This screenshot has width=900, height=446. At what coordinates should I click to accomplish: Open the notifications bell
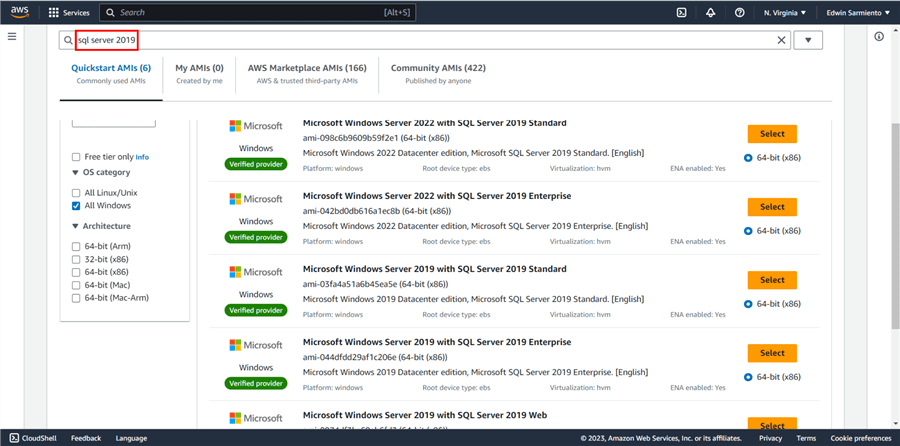point(710,13)
